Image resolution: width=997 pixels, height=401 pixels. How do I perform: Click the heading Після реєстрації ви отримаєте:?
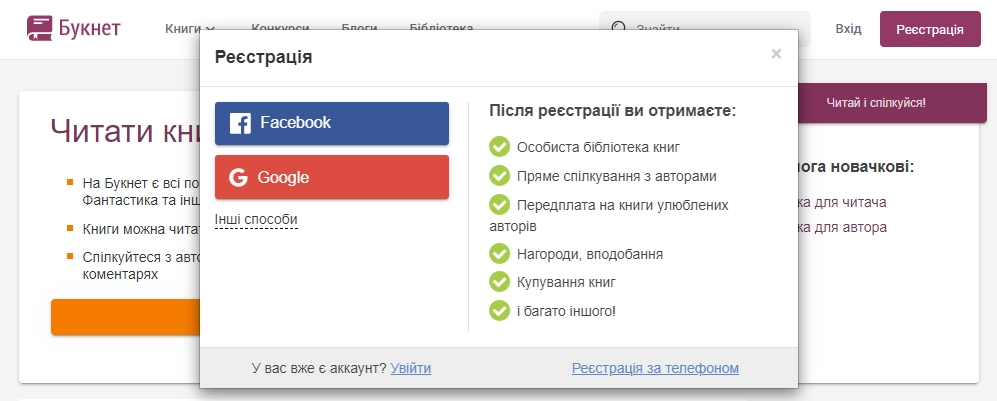click(612, 111)
